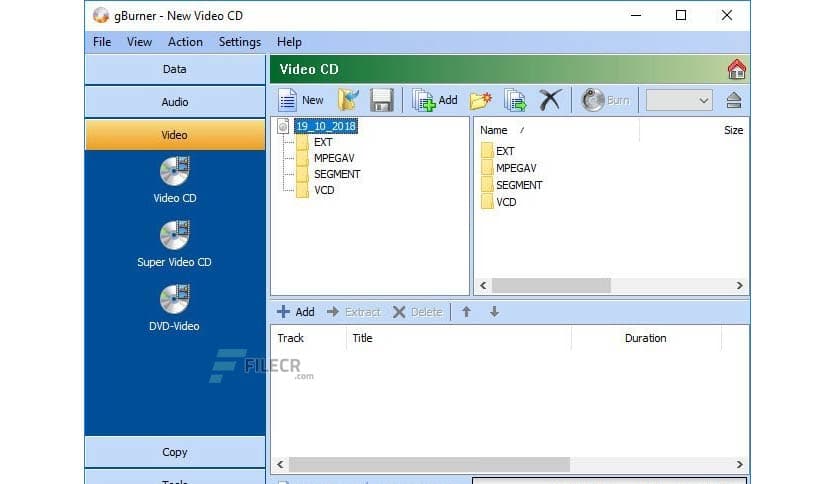Click the MPEGAV folder icon in the file list
This screenshot has height=484, width=836.
point(487,168)
